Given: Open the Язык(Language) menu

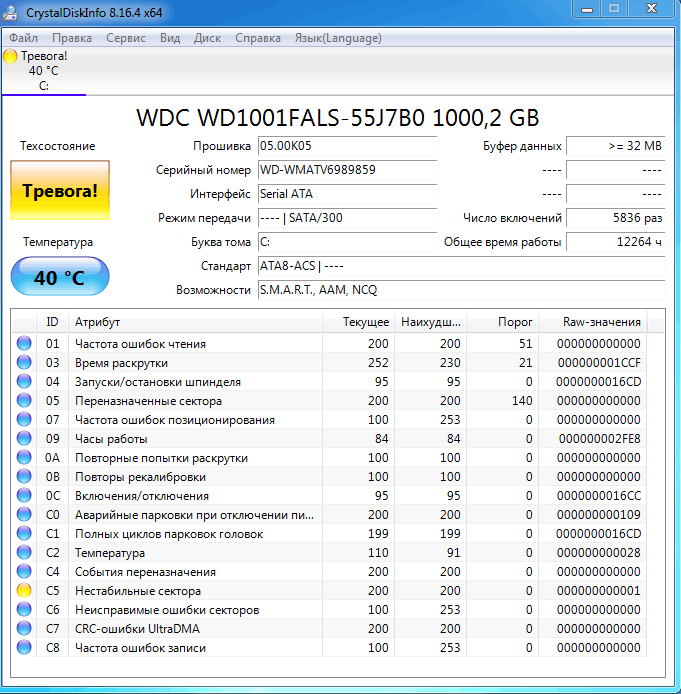Looking at the screenshot, I should click(338, 38).
